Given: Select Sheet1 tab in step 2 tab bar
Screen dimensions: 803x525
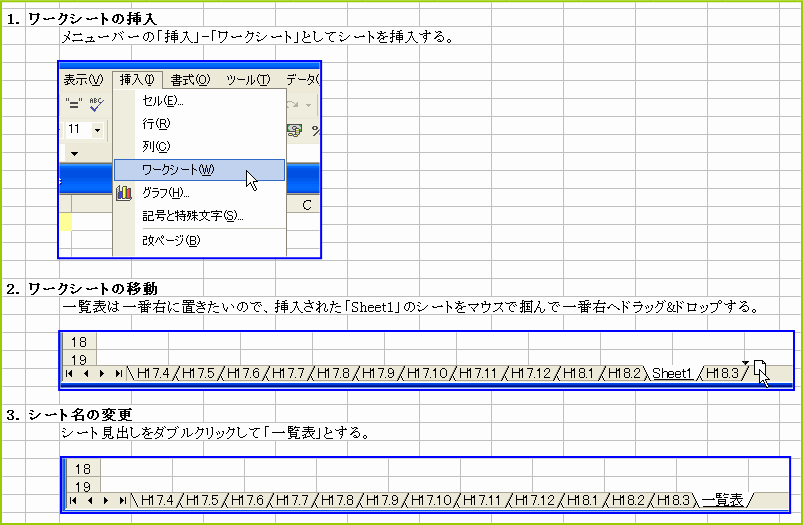Looking at the screenshot, I should point(672,373).
